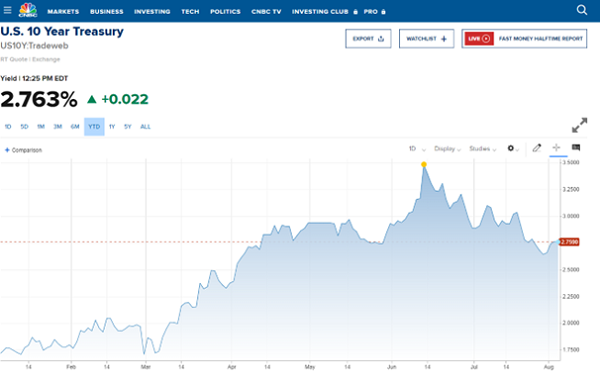This screenshot has width=600, height=383.
Task: Open the Studies dropdown
Action: [483, 149]
